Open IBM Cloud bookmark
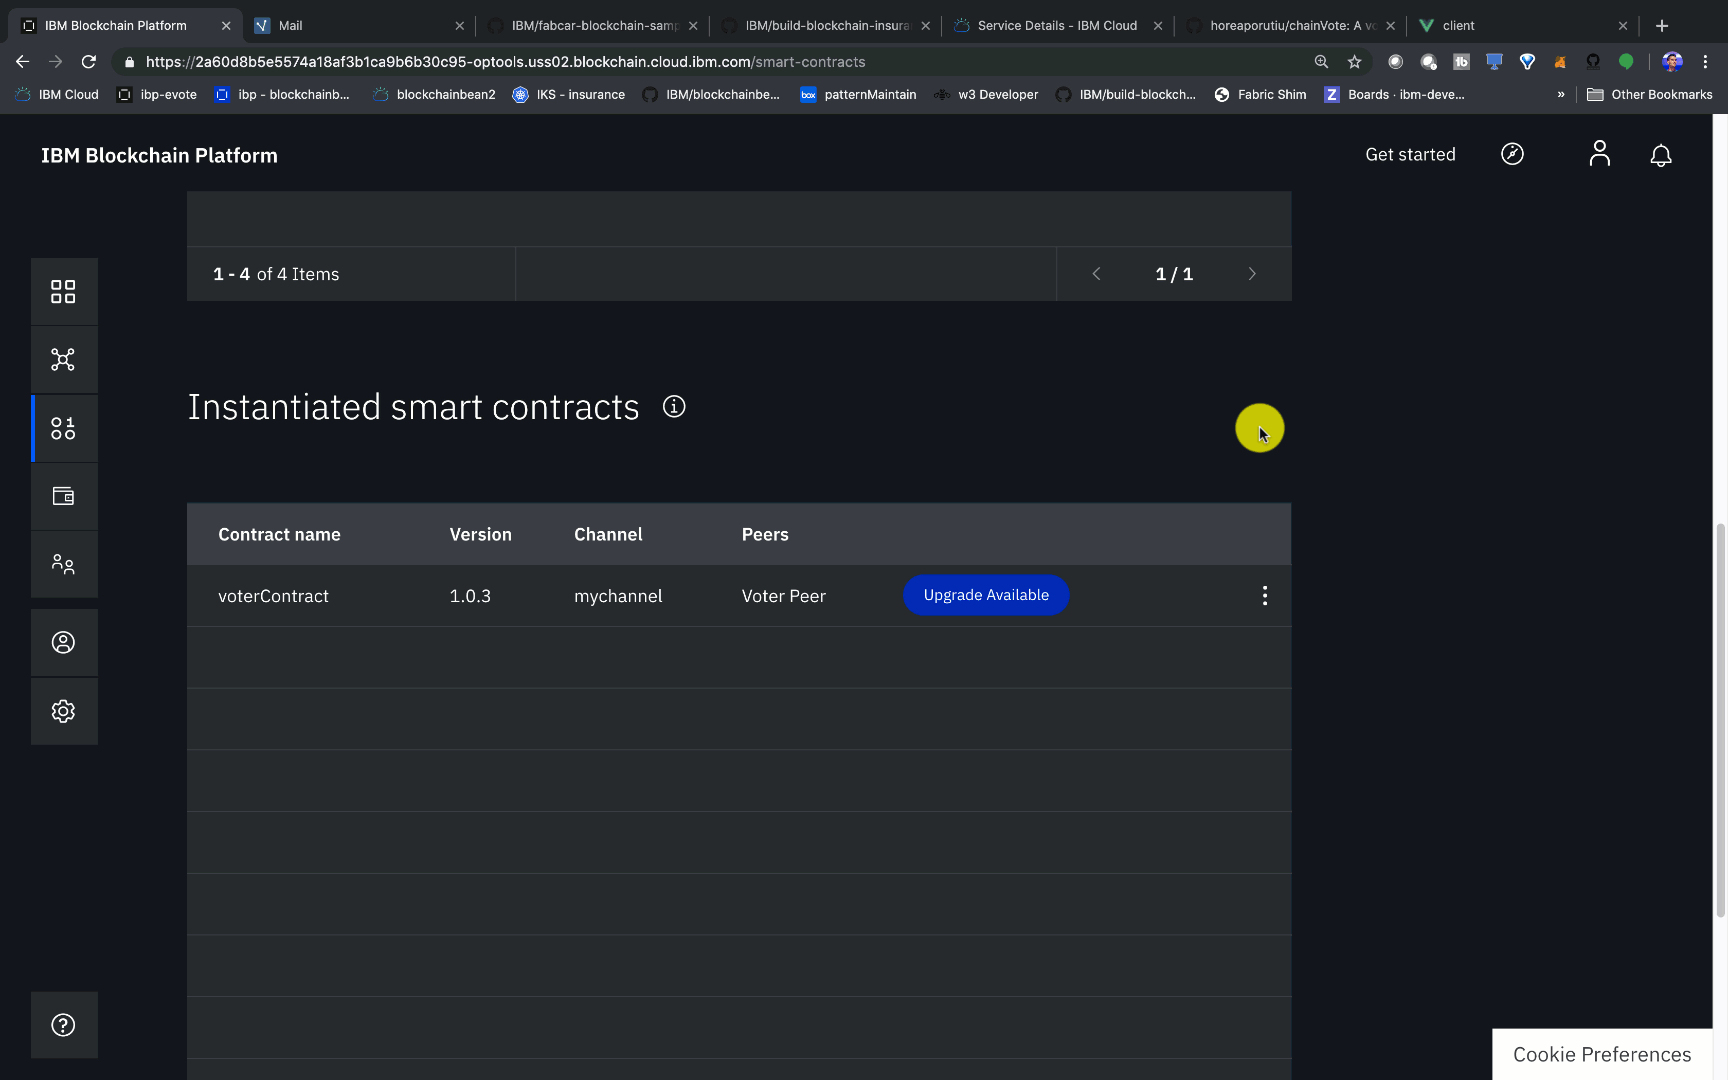1728x1080 pixels. coord(57,95)
